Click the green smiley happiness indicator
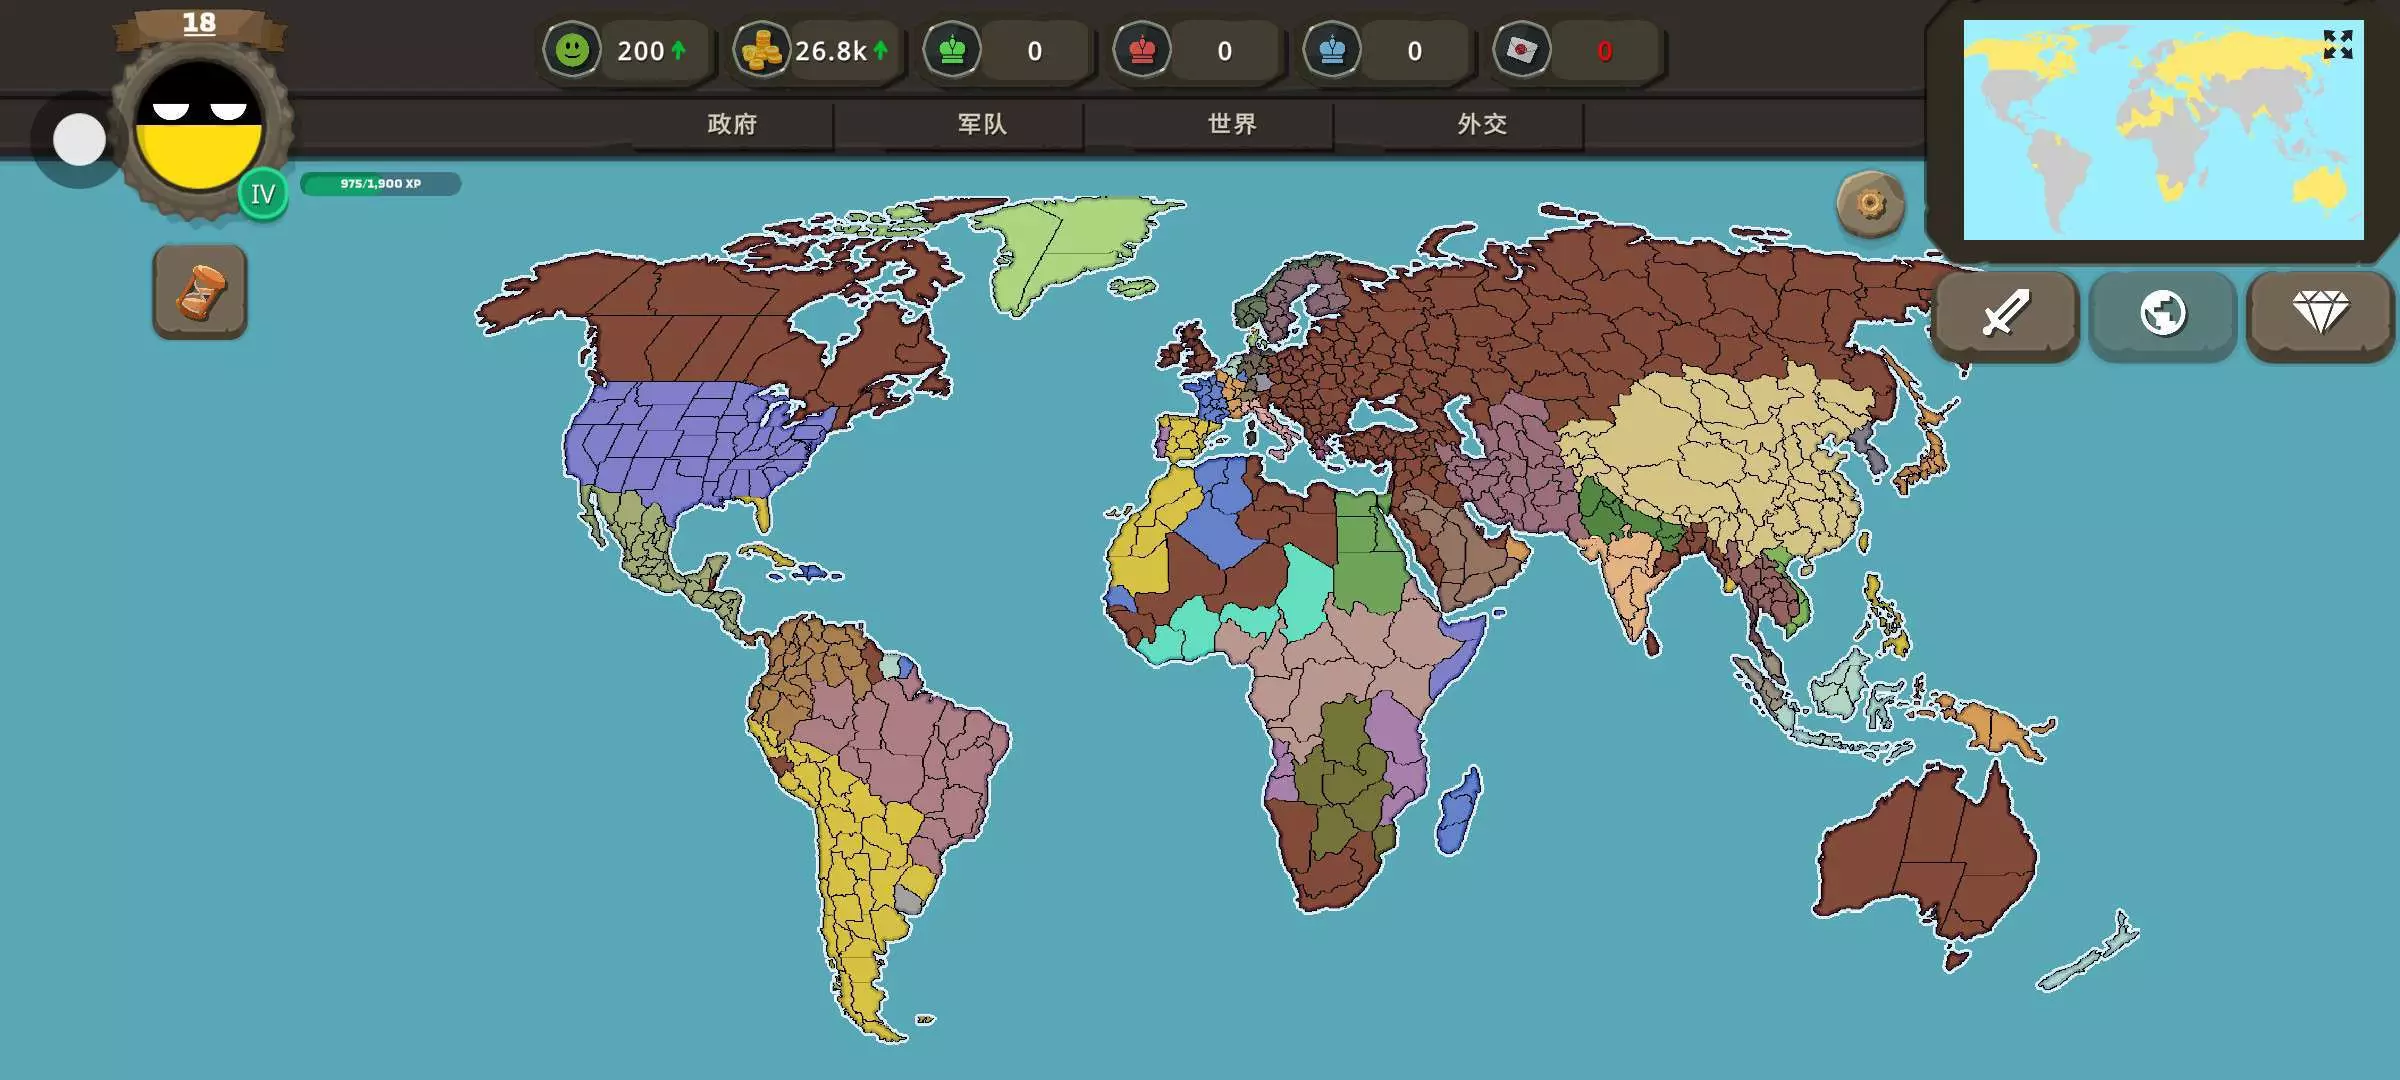The height and width of the screenshot is (1080, 2400). [572, 50]
